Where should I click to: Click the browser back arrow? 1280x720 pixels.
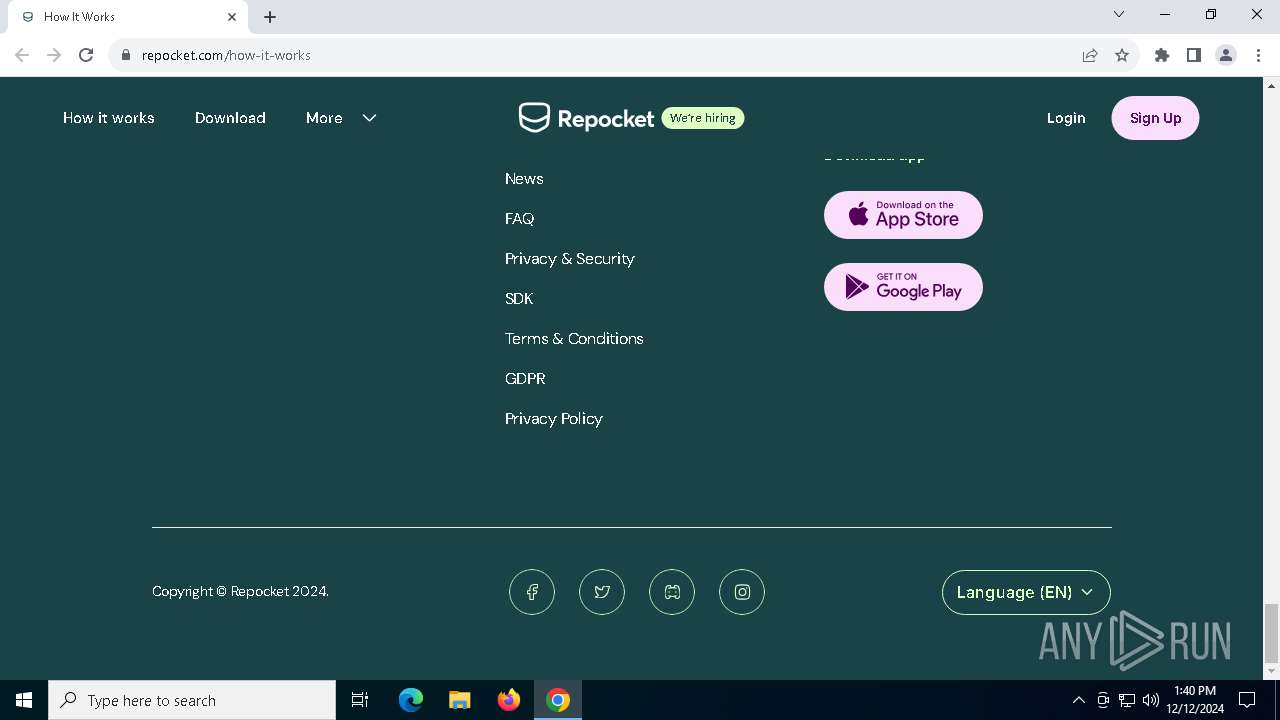click(x=22, y=55)
